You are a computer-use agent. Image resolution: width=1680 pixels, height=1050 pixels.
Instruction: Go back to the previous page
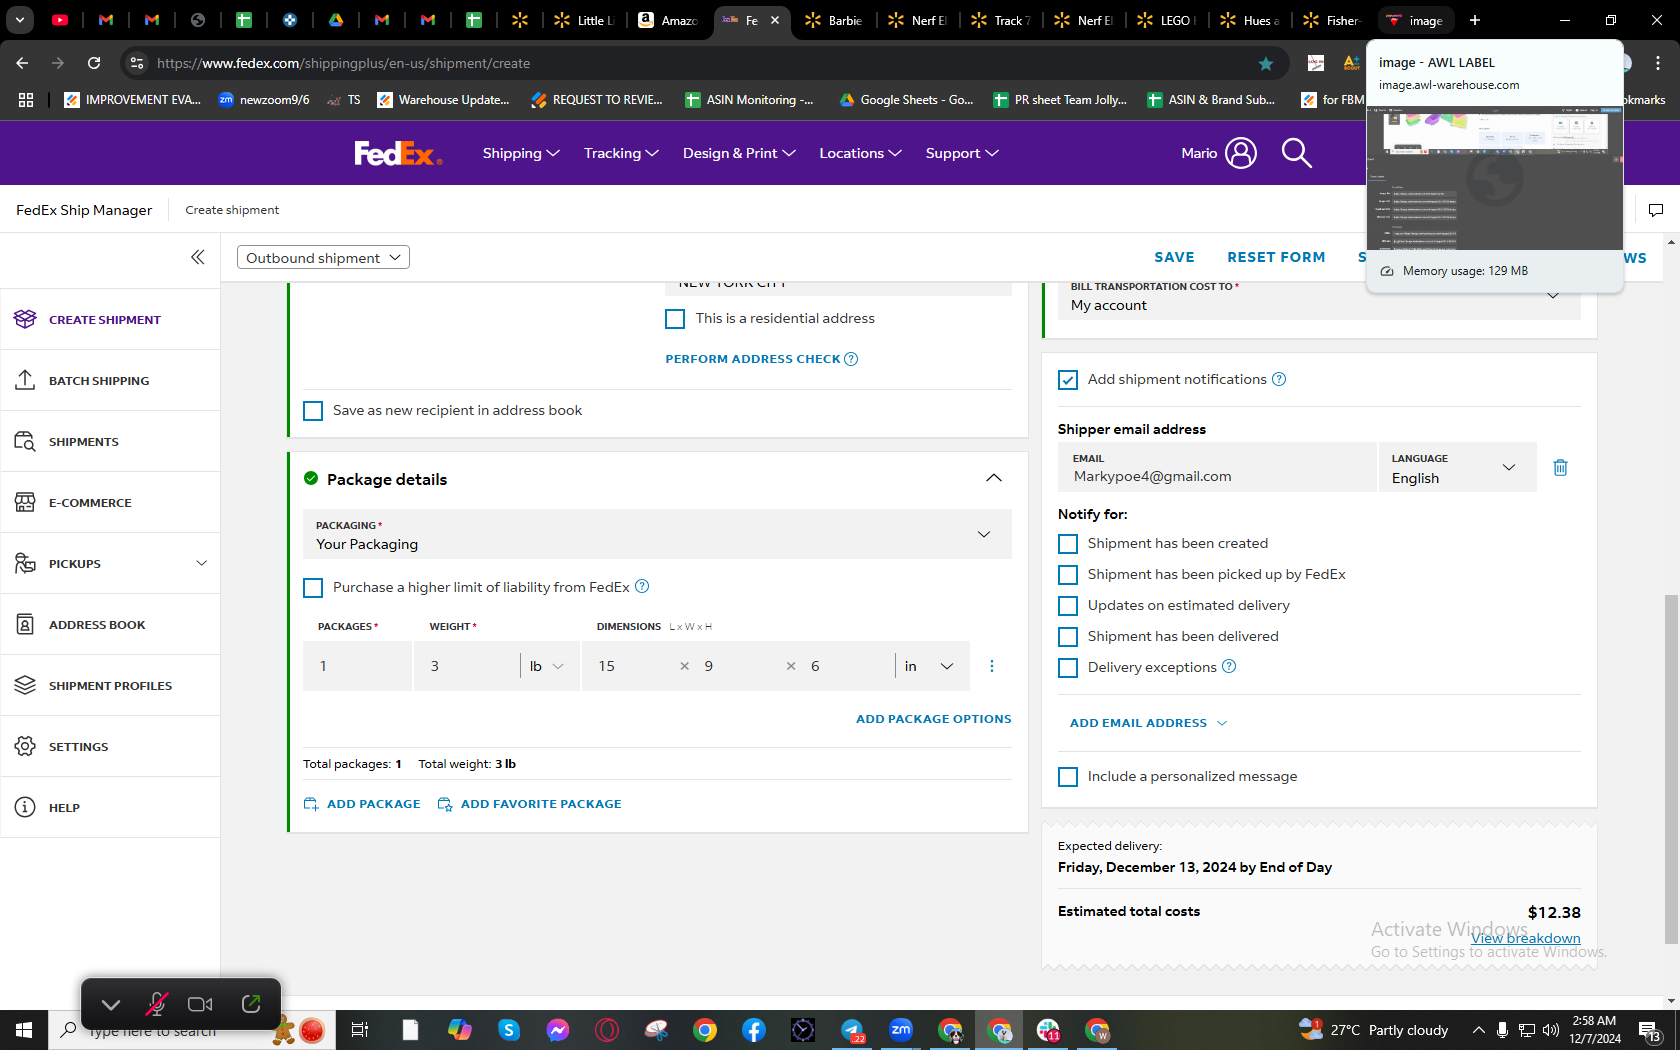click(x=22, y=63)
